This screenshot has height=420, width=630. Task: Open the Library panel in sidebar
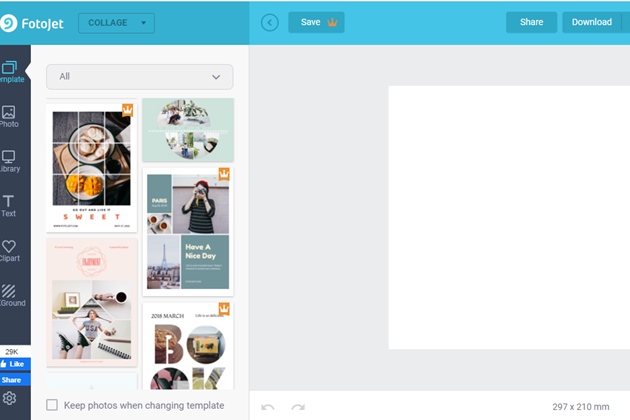click(x=9, y=161)
